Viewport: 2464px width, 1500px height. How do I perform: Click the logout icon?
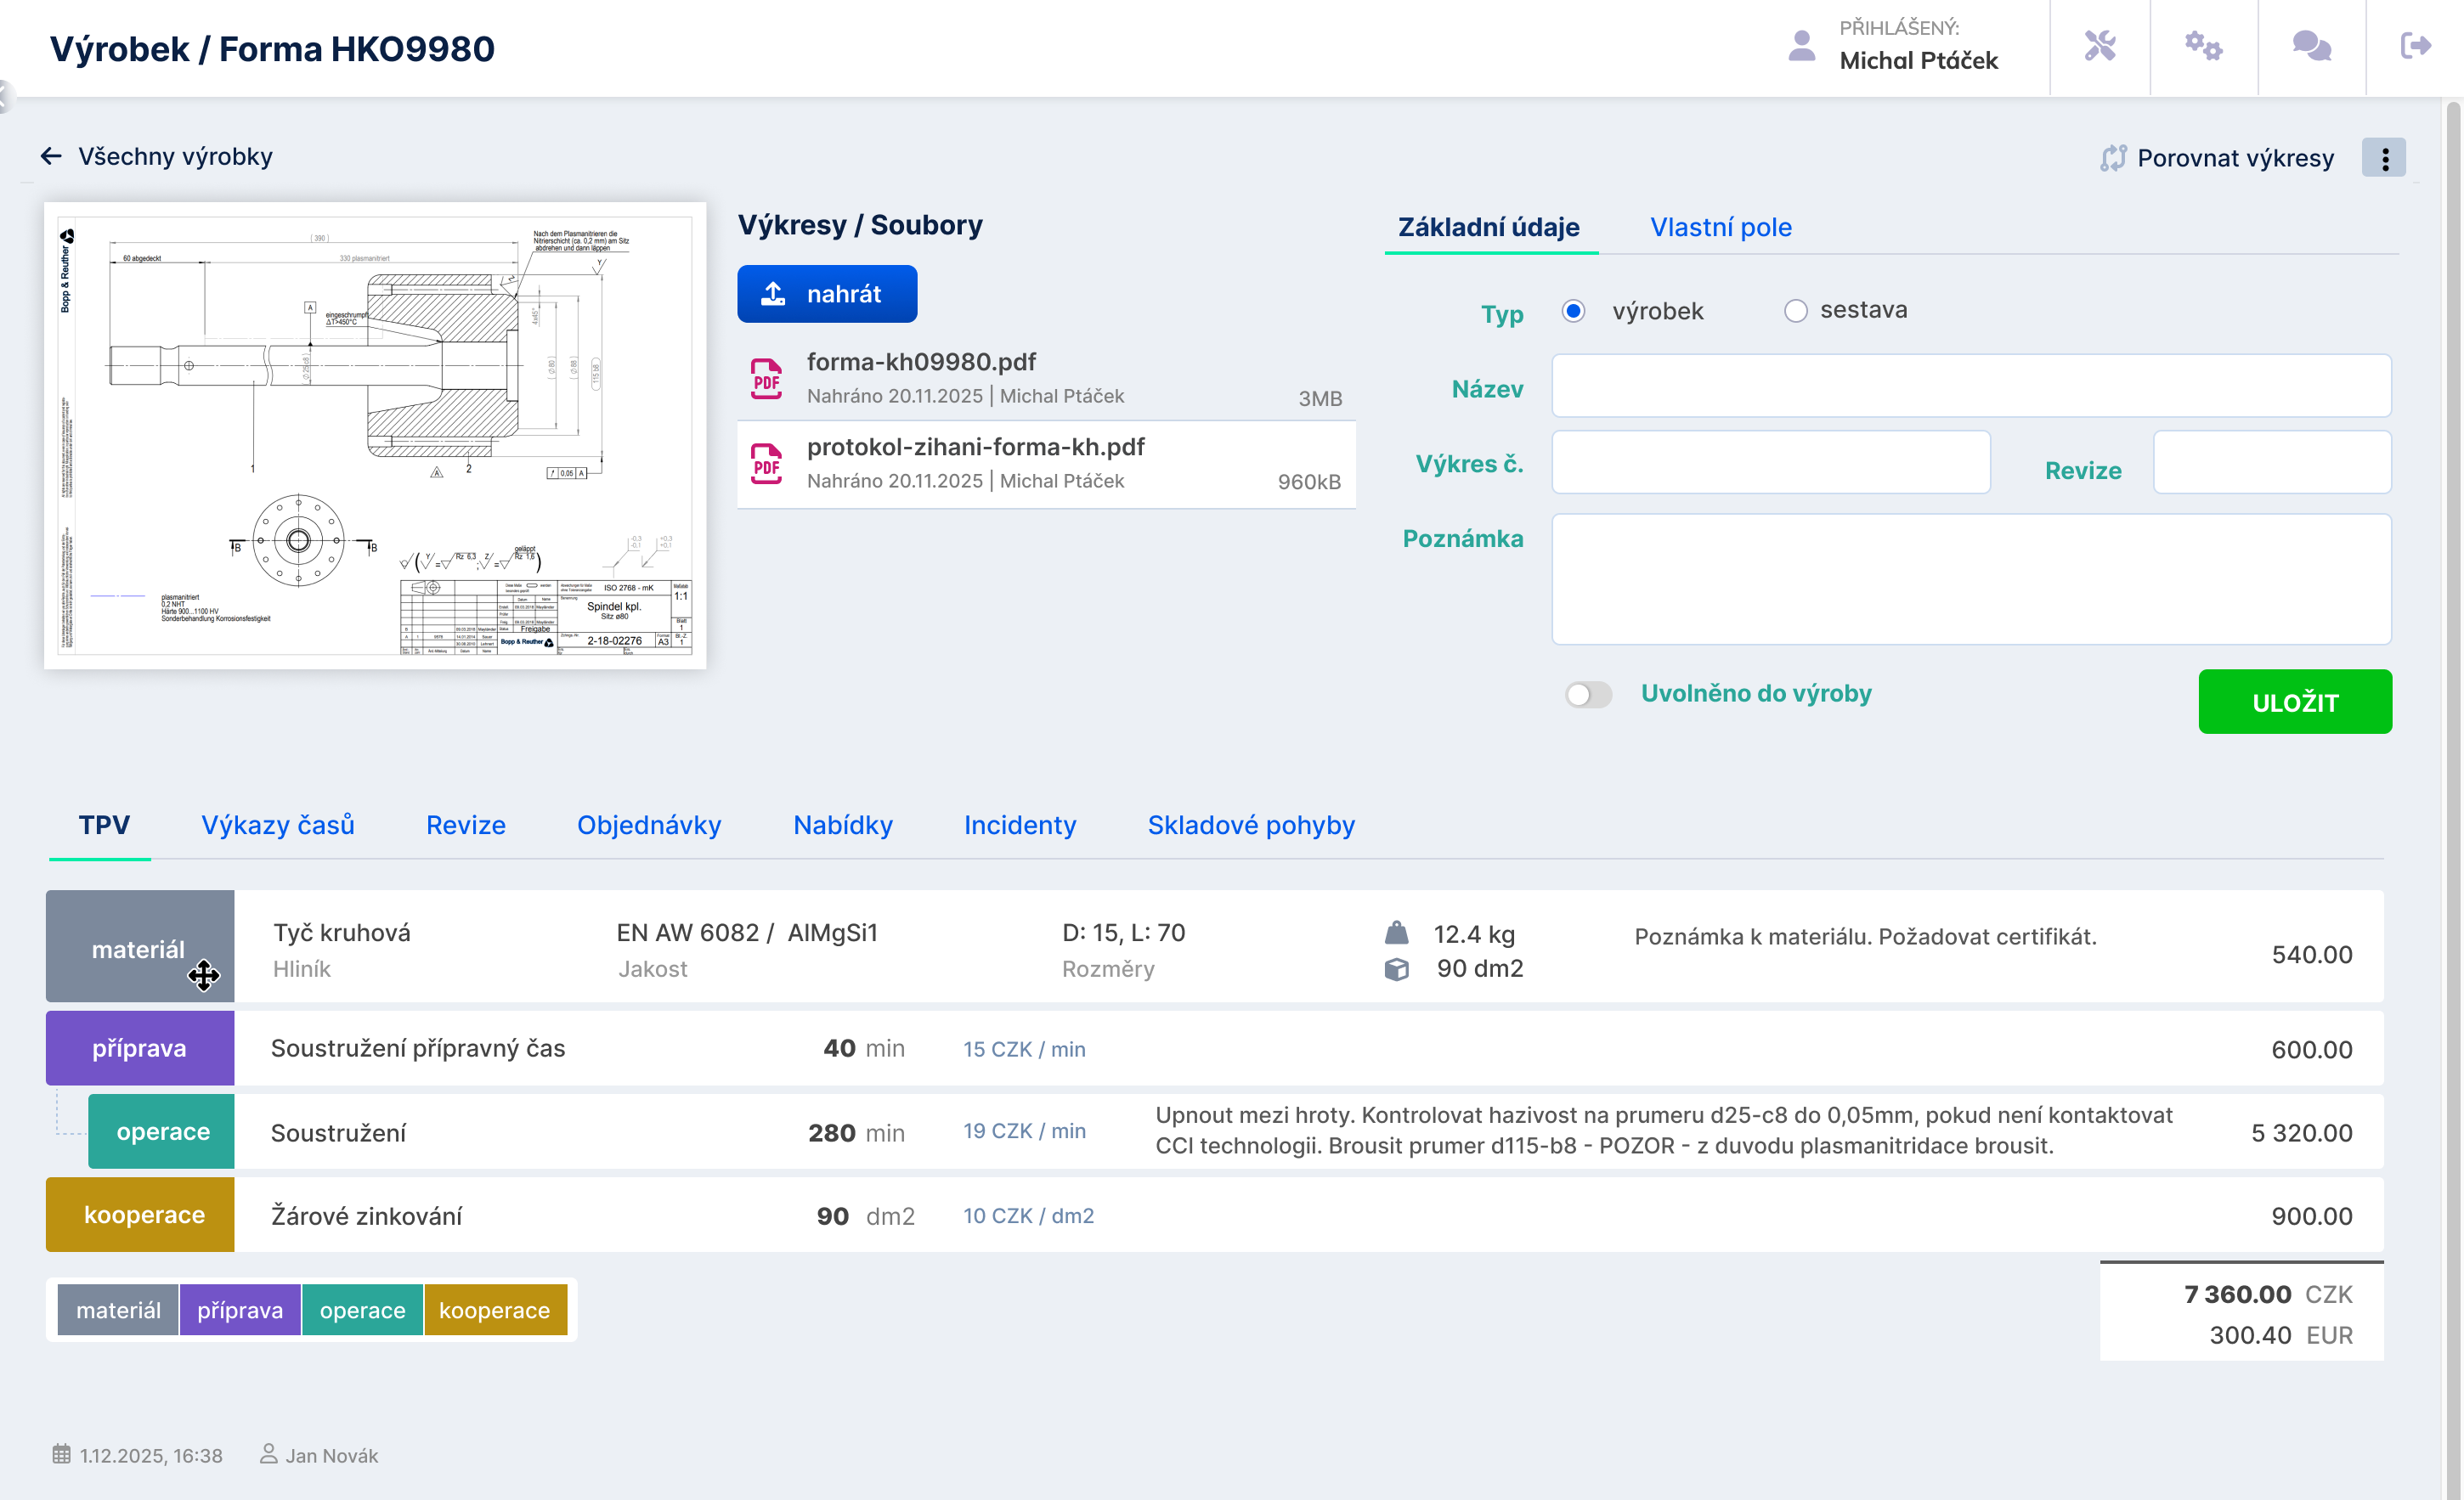pos(2415,46)
